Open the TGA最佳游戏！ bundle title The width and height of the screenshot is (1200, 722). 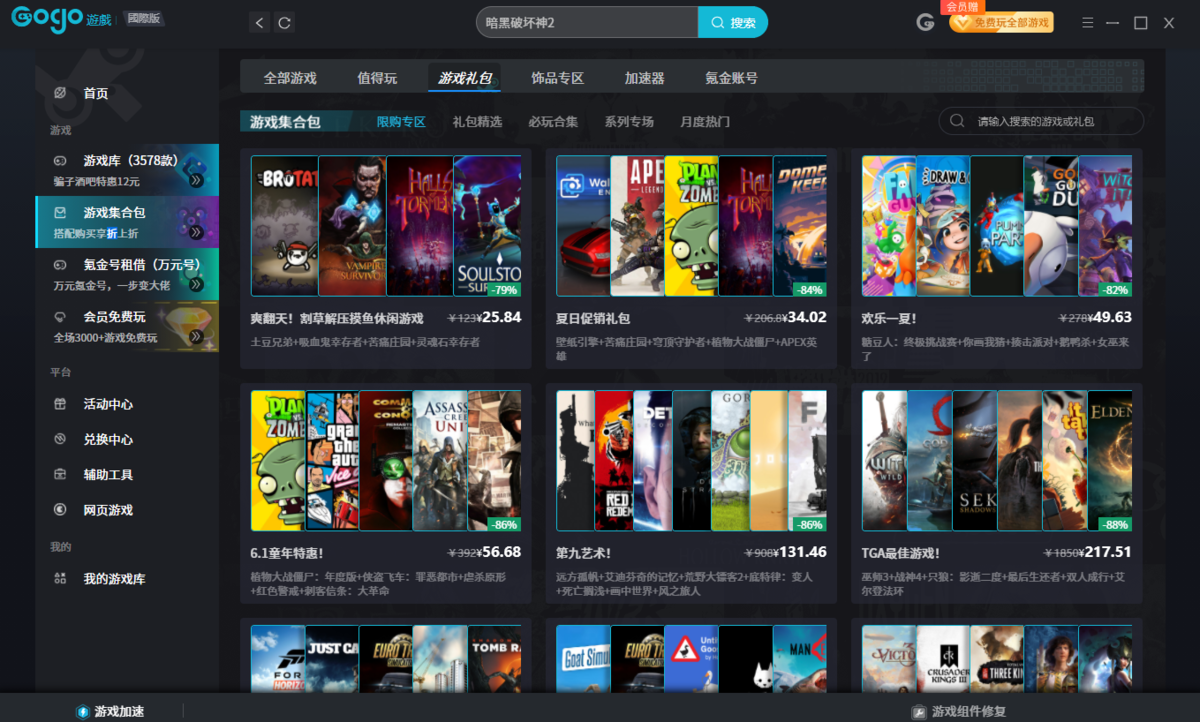click(x=901, y=552)
